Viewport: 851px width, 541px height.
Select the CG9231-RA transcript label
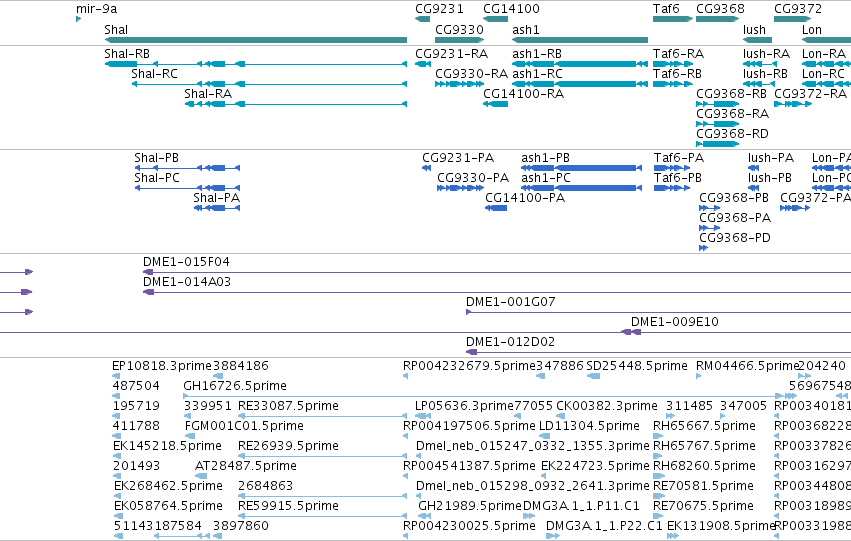[452, 54]
